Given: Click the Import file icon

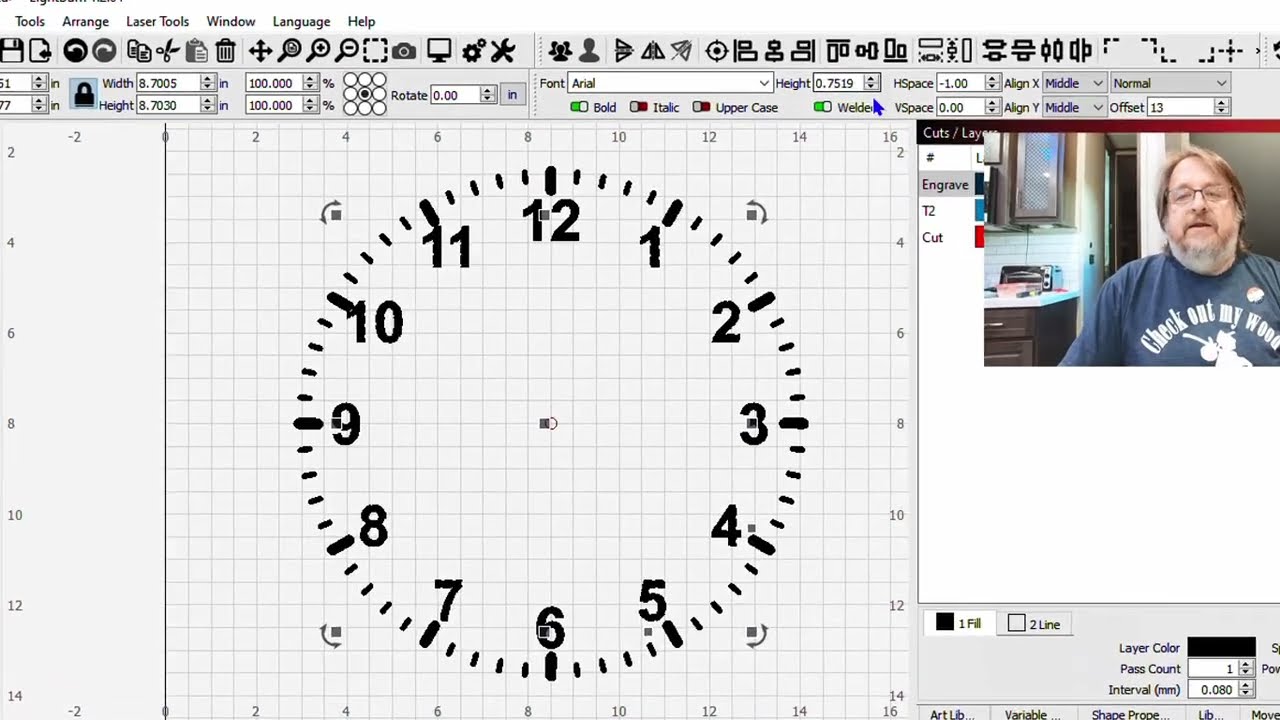Looking at the screenshot, I should point(40,50).
